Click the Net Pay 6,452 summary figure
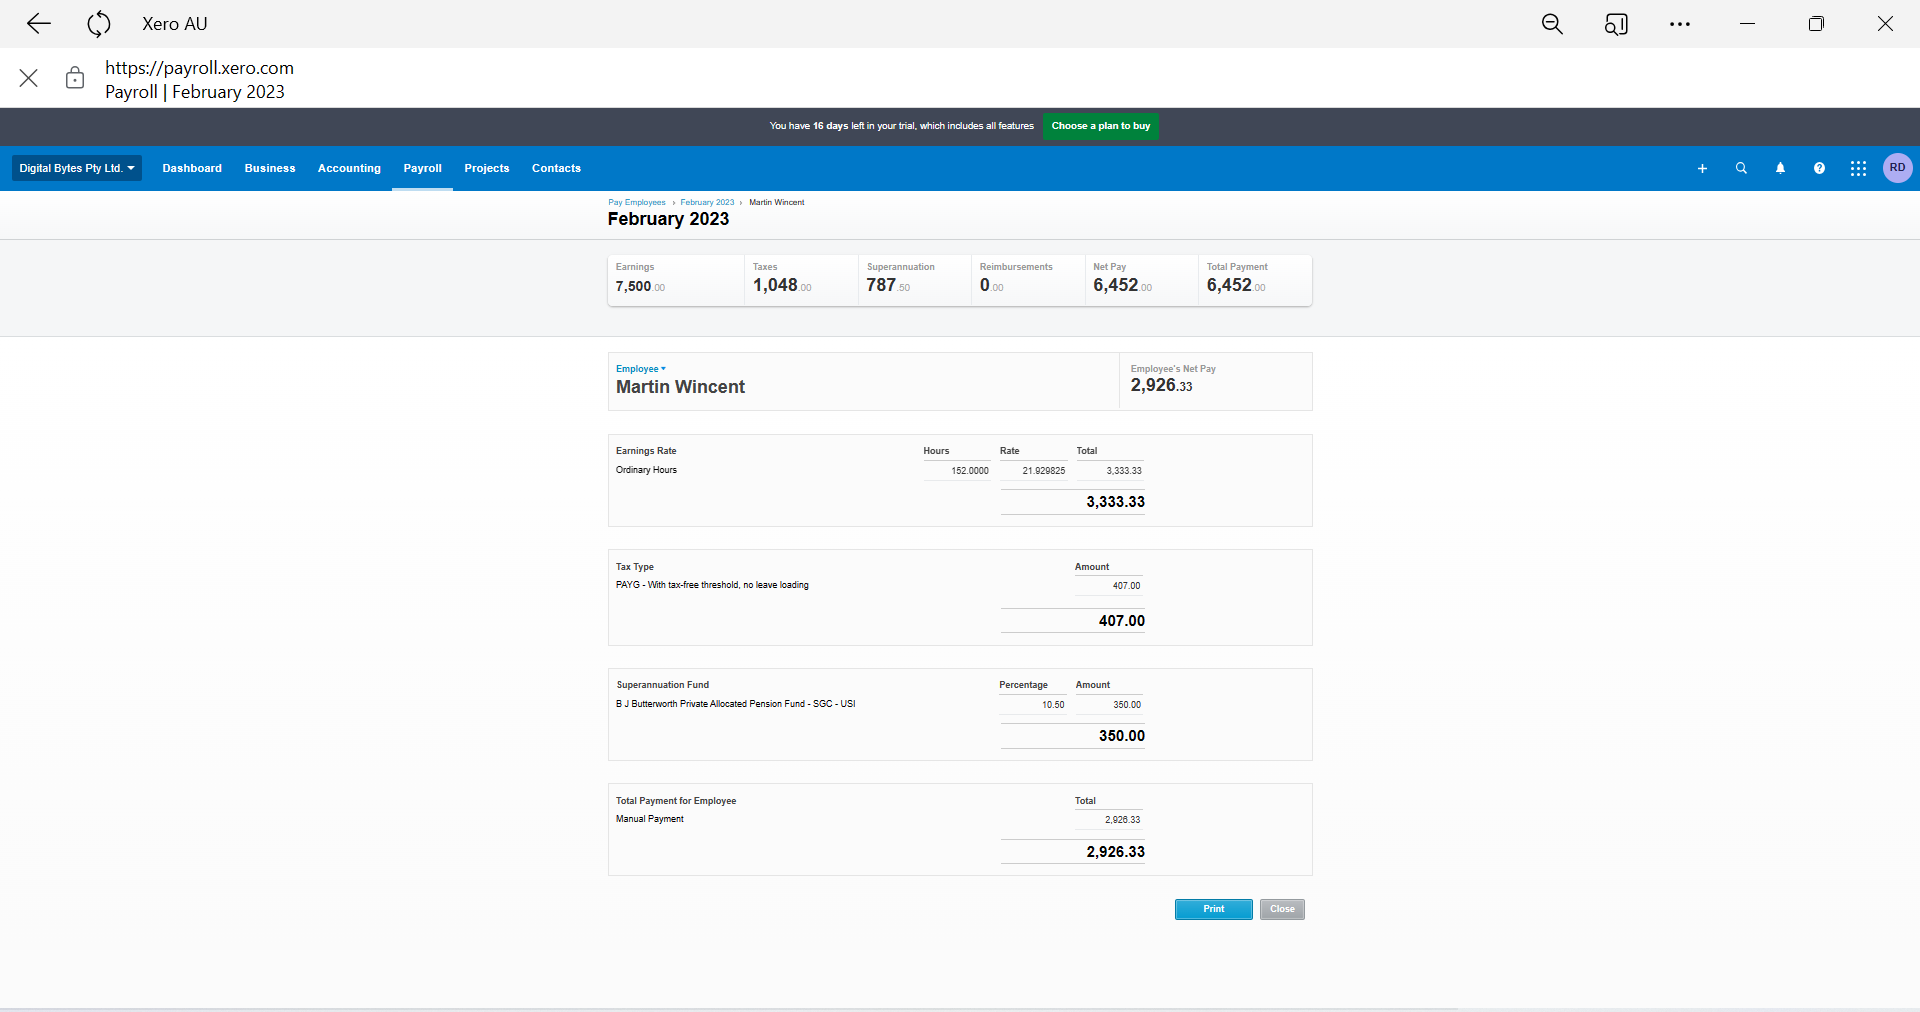Viewport: 1920px width, 1012px height. click(x=1122, y=285)
